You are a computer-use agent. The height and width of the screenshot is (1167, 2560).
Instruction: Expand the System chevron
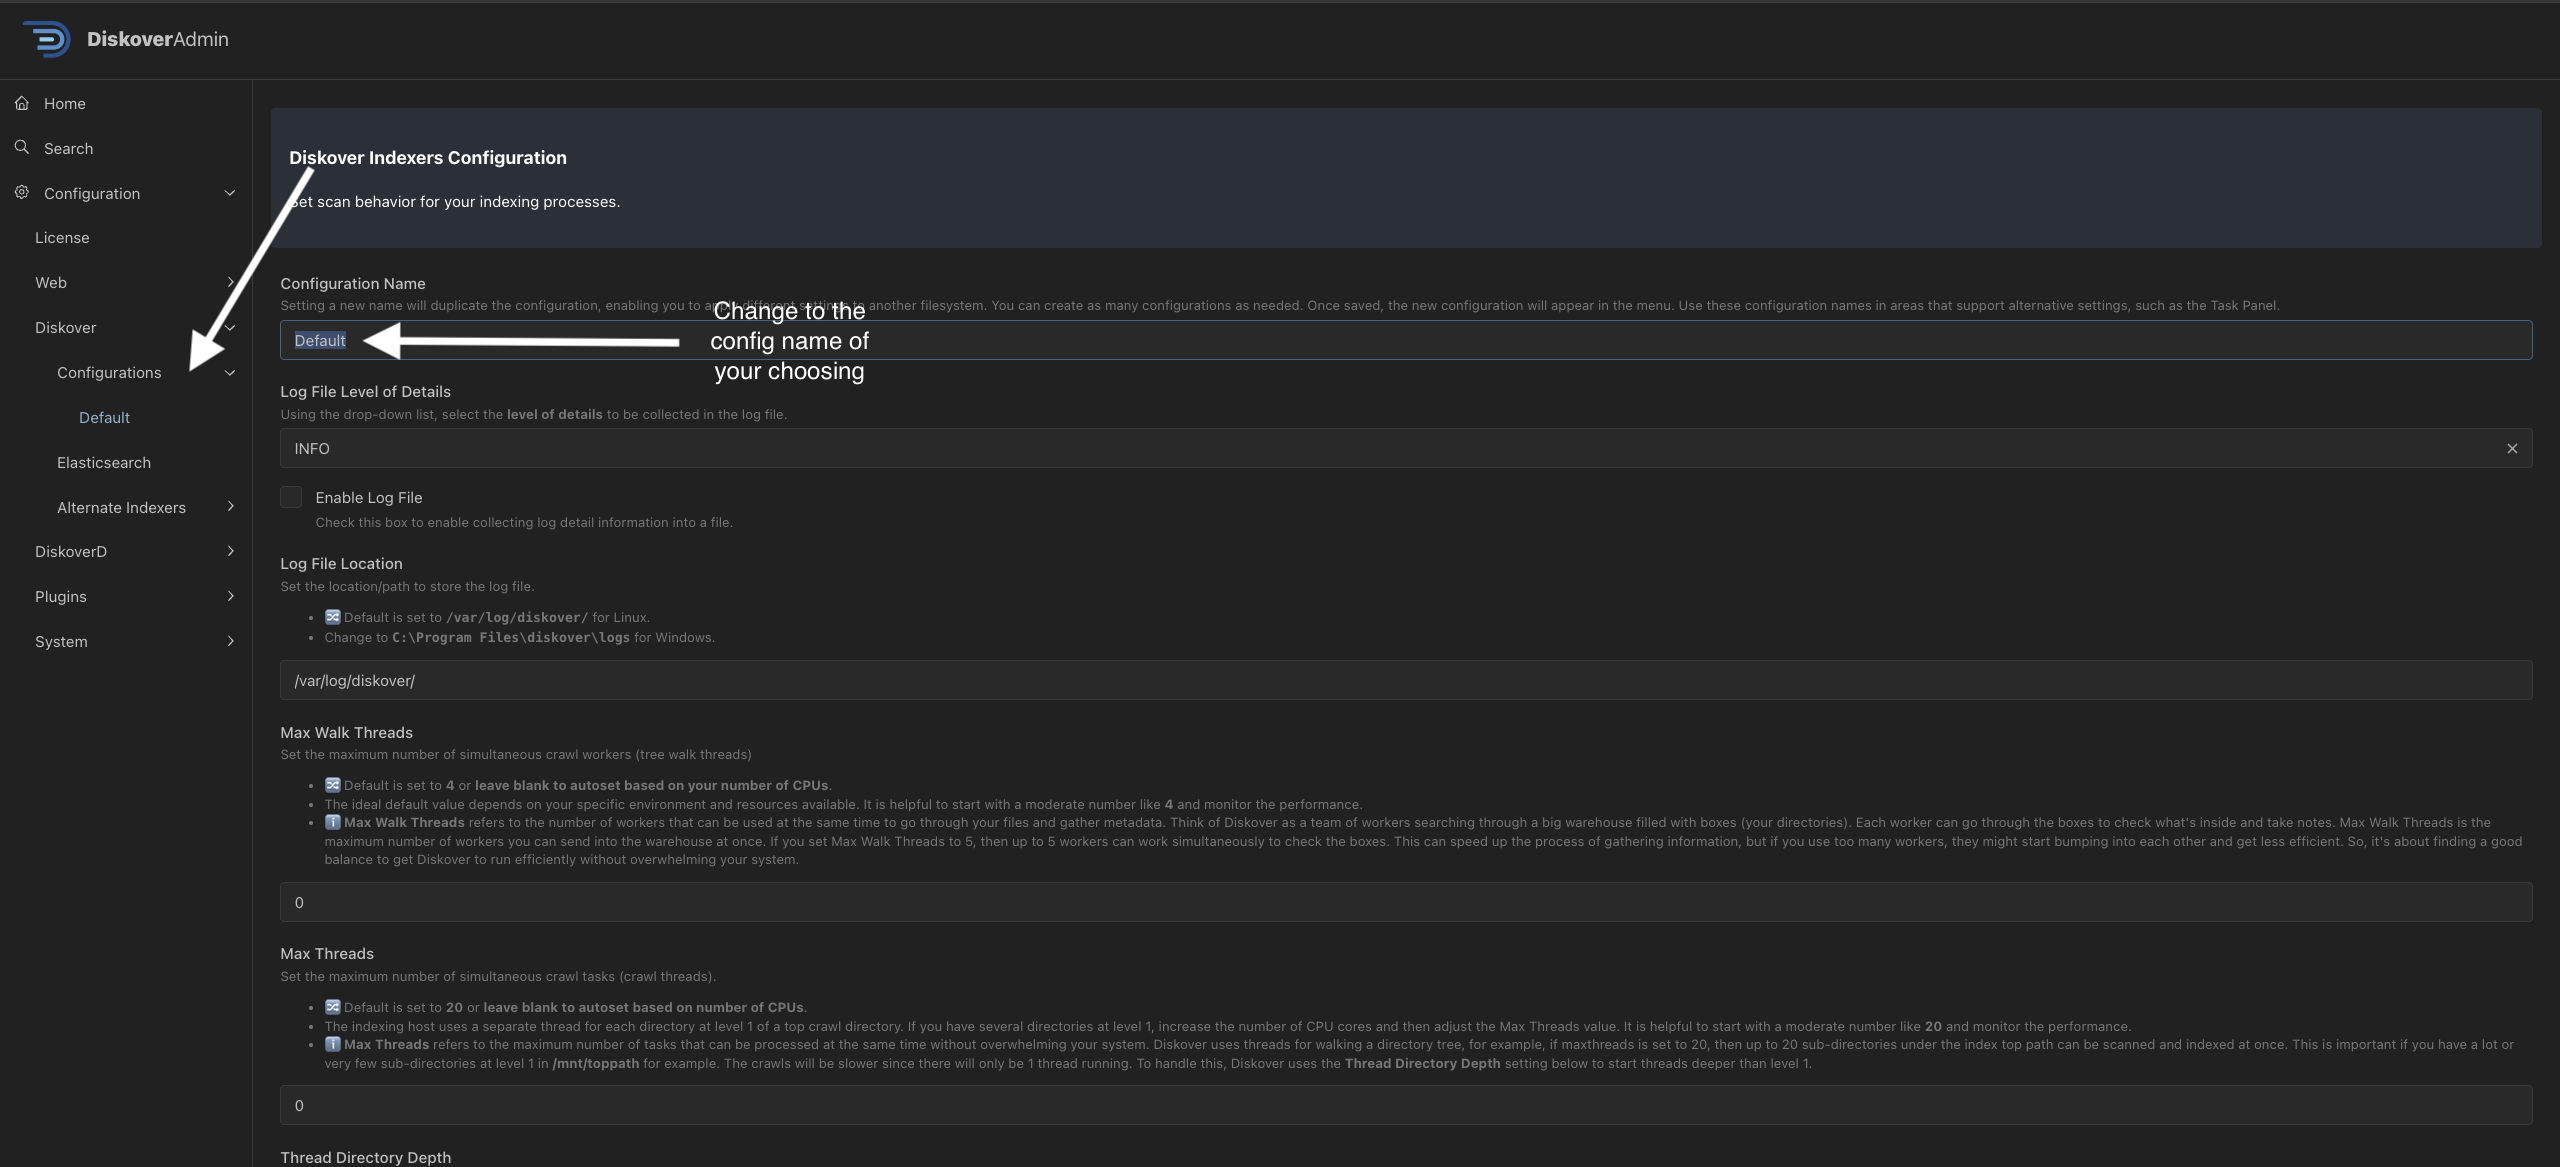point(230,641)
